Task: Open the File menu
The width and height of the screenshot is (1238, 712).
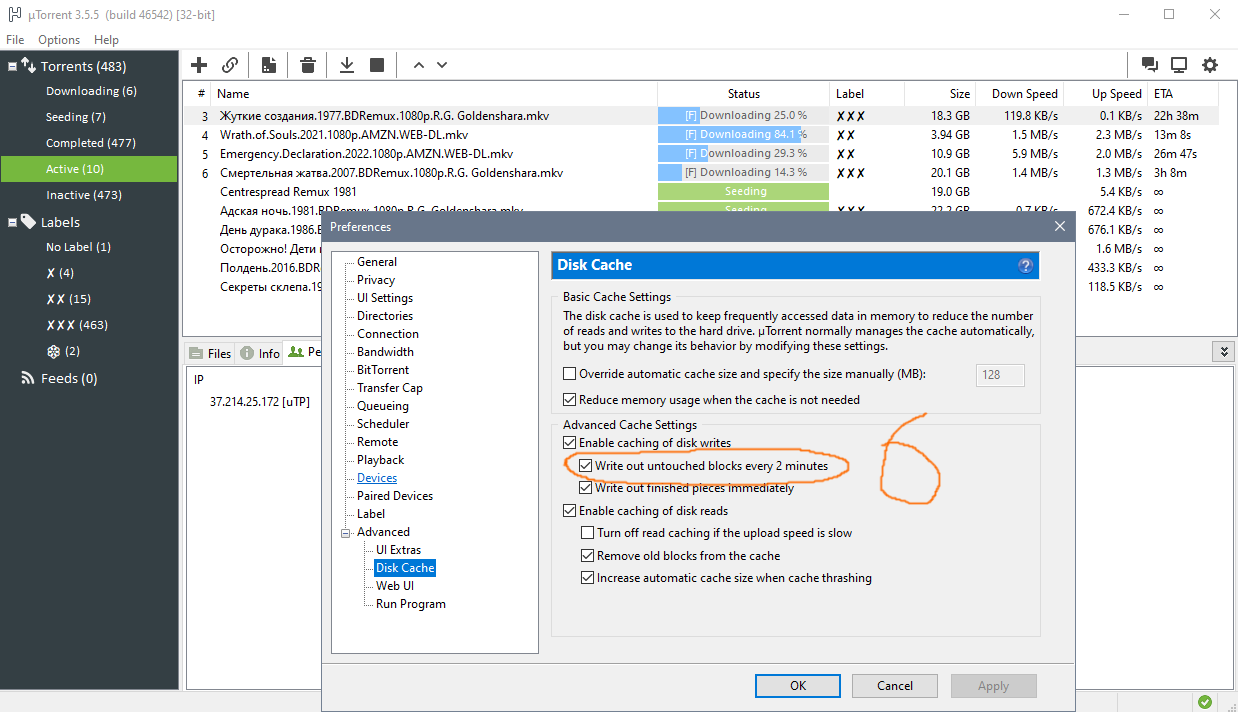Action: coord(15,40)
